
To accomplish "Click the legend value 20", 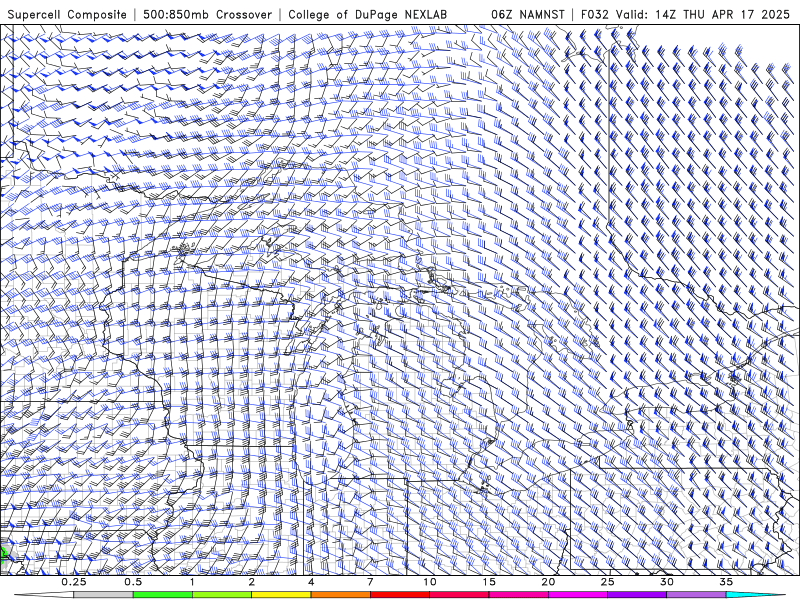I will [x=548, y=582].
